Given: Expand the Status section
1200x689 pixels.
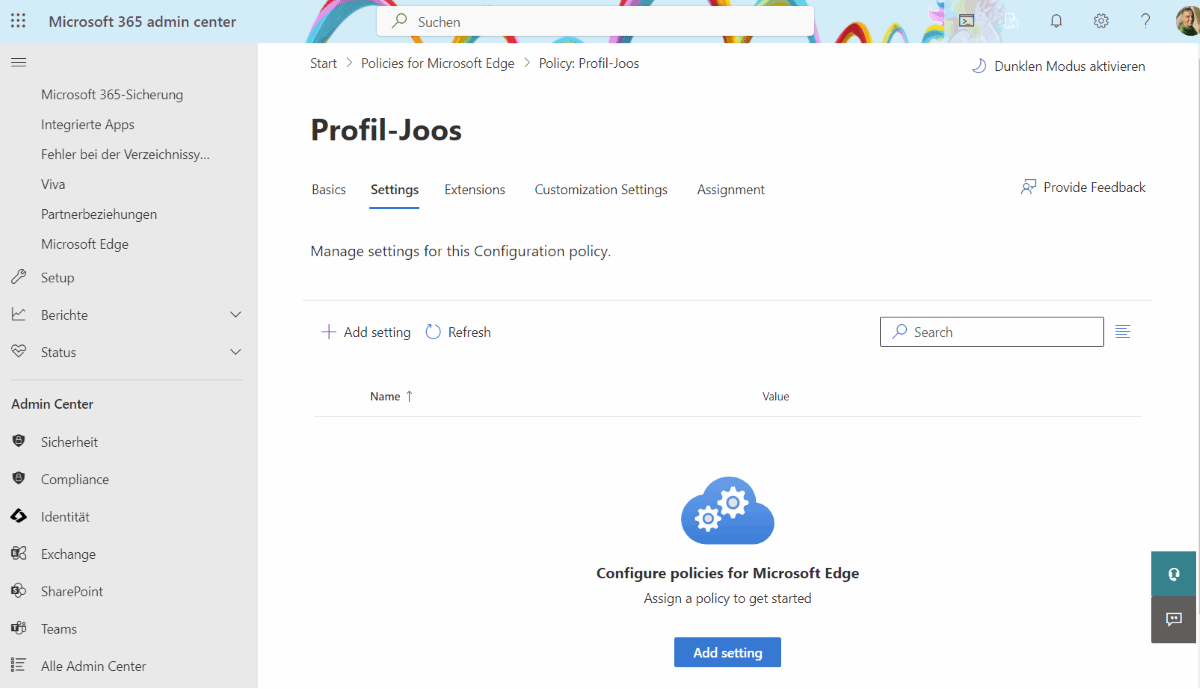Looking at the screenshot, I should [x=236, y=351].
